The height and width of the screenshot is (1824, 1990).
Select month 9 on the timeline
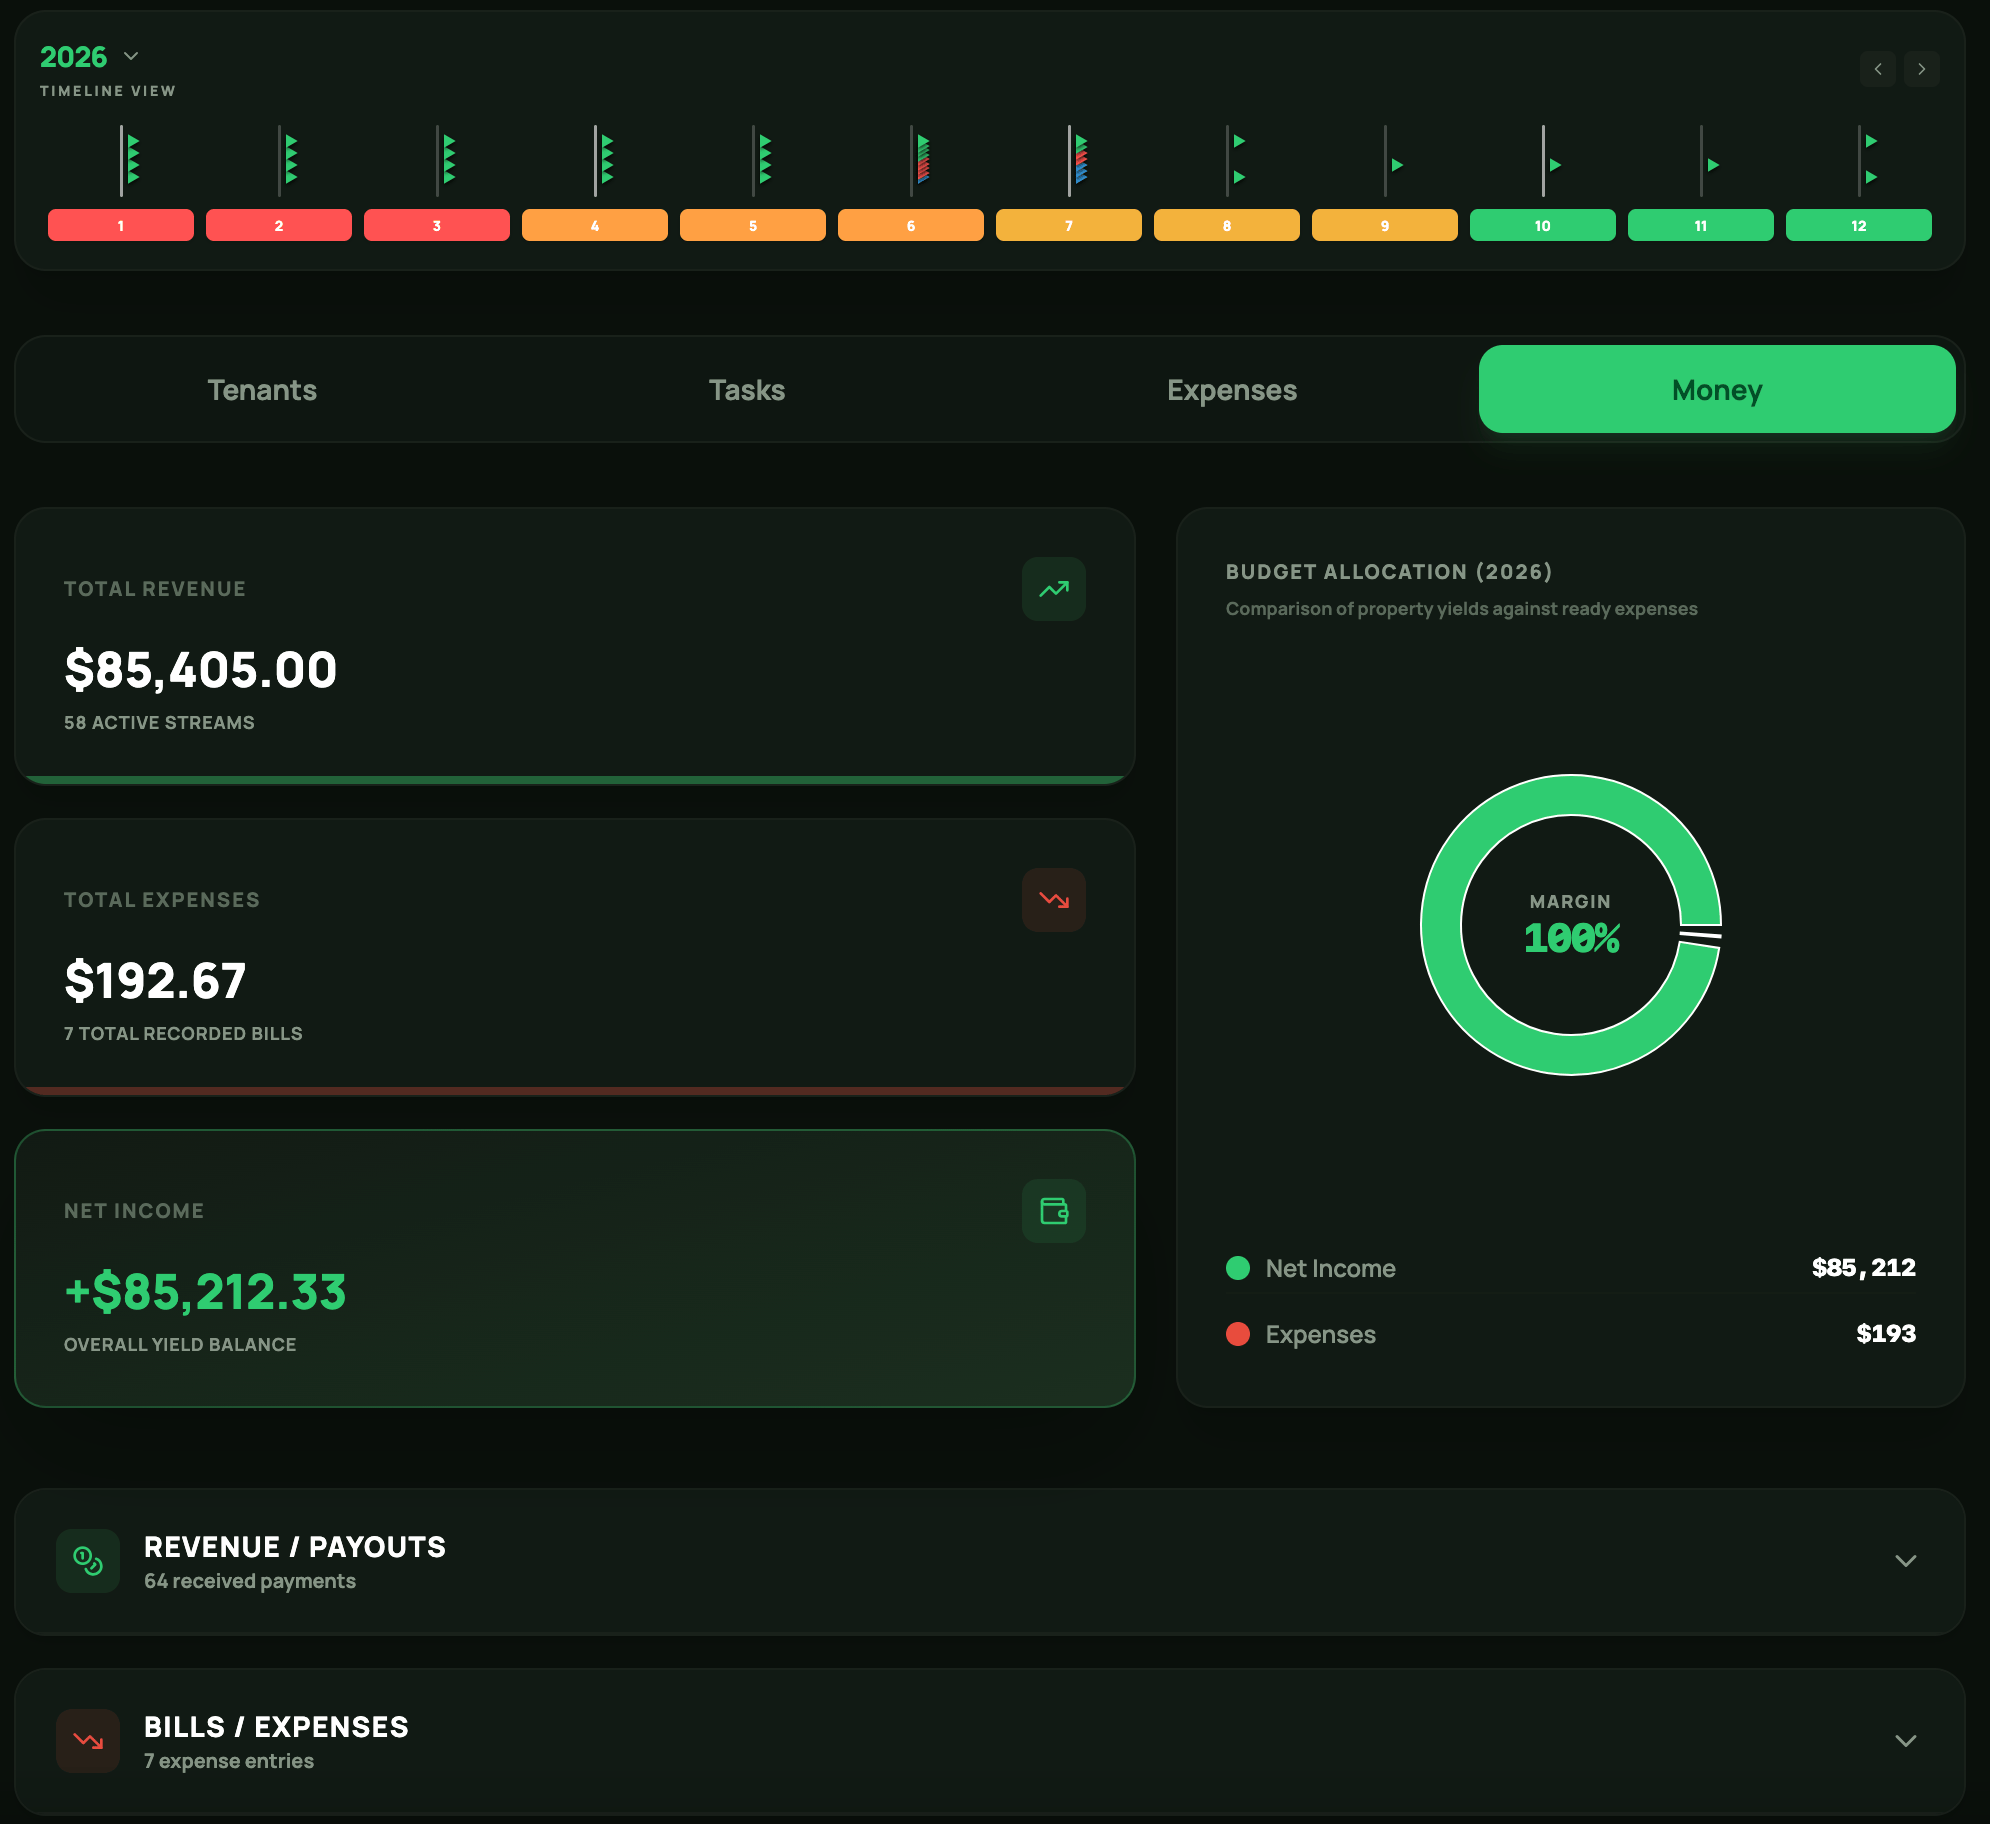(1385, 225)
